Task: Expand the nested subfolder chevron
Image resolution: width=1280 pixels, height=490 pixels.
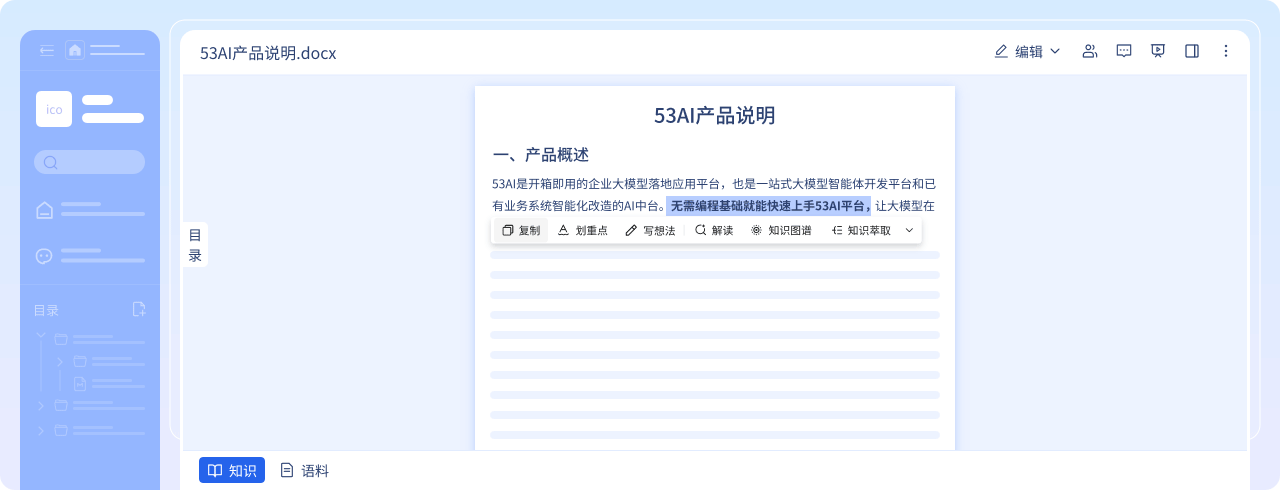Action: (60, 361)
